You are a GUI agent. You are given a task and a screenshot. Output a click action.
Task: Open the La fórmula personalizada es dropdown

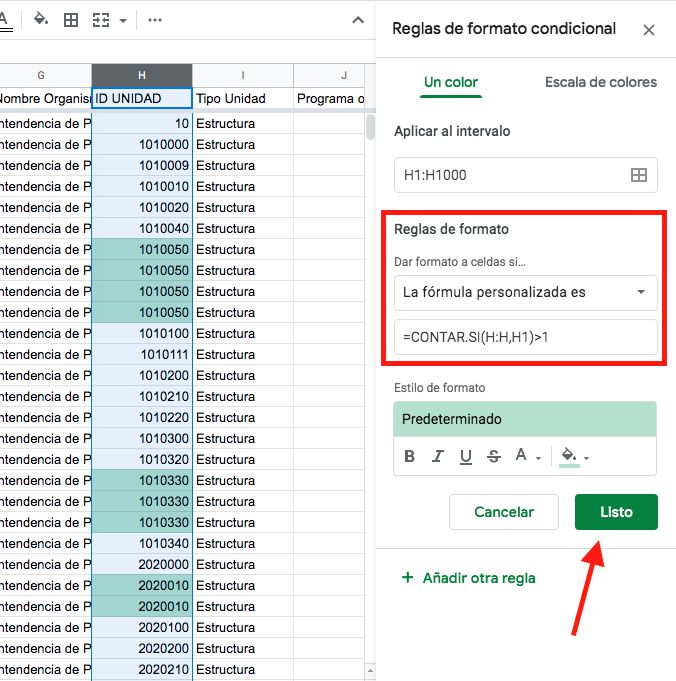pos(525,292)
